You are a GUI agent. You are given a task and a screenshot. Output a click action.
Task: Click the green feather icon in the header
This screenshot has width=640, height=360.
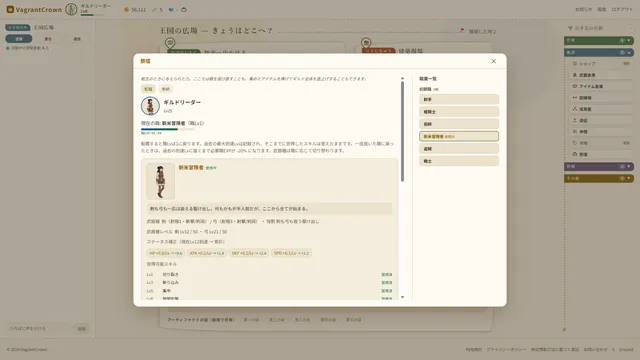[x=154, y=10]
